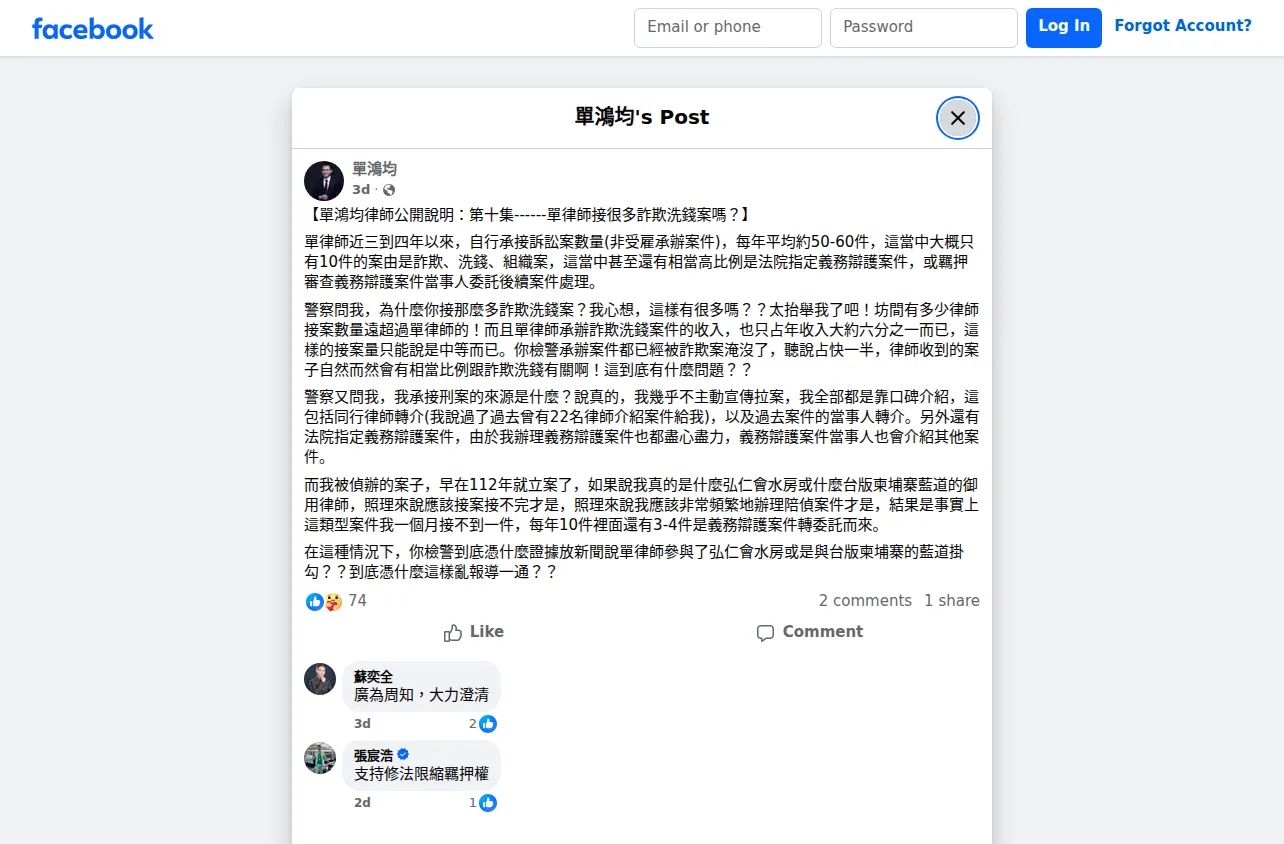Viewport: 1284px width, 844px height.
Task: Click the Like button with thumbs-up icon
Action: [474, 632]
